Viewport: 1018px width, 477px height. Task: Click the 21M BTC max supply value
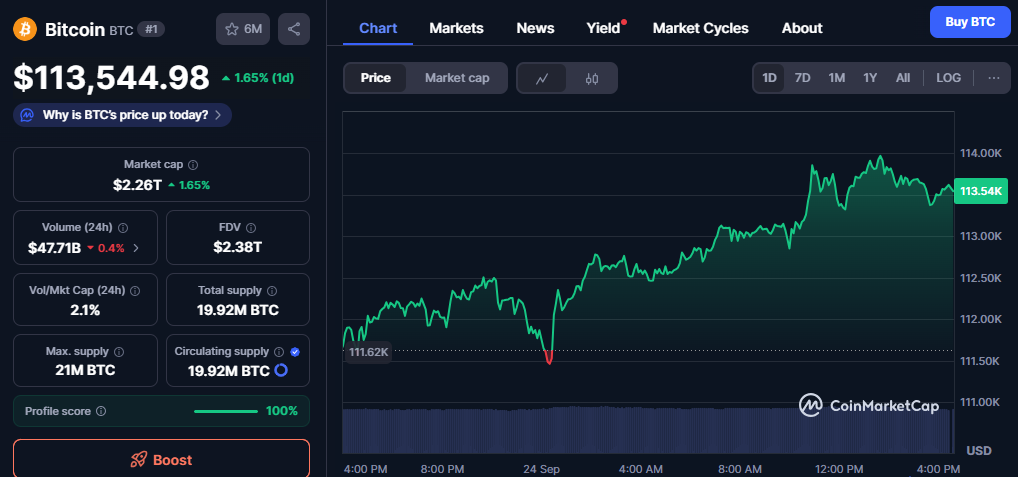[85, 371]
